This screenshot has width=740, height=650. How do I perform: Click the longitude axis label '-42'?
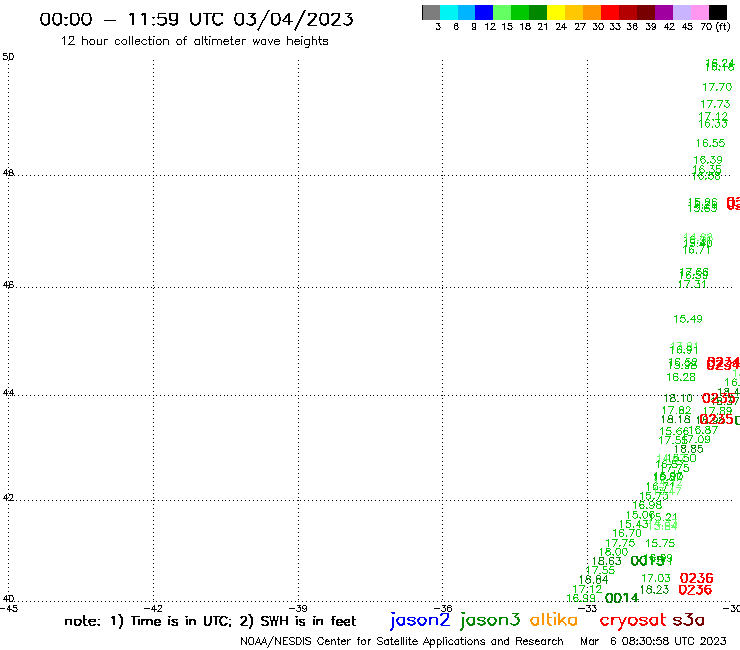[x=153, y=608]
